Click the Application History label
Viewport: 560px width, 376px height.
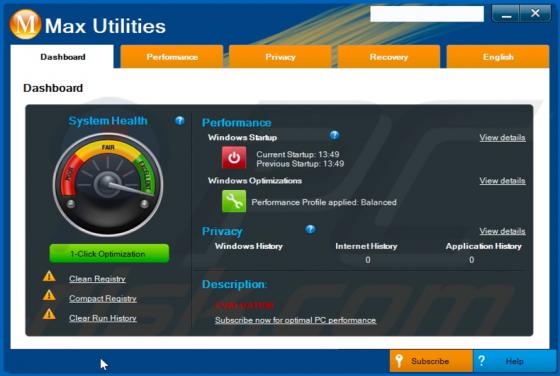tap(483, 246)
